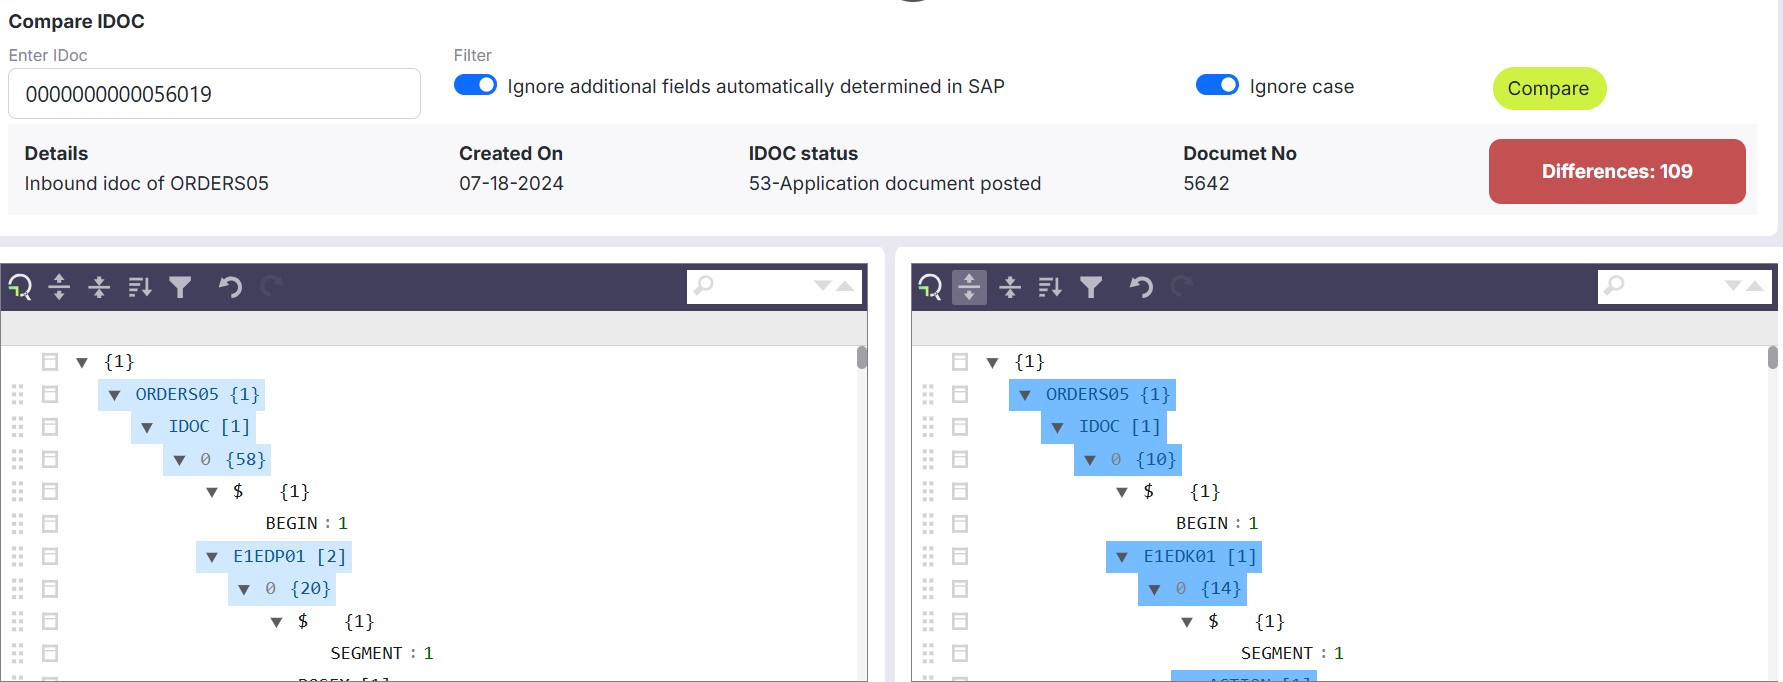The width and height of the screenshot is (1783, 682).
Task: Collapse the E1EDP01 node in left tree
Action: click(x=212, y=557)
